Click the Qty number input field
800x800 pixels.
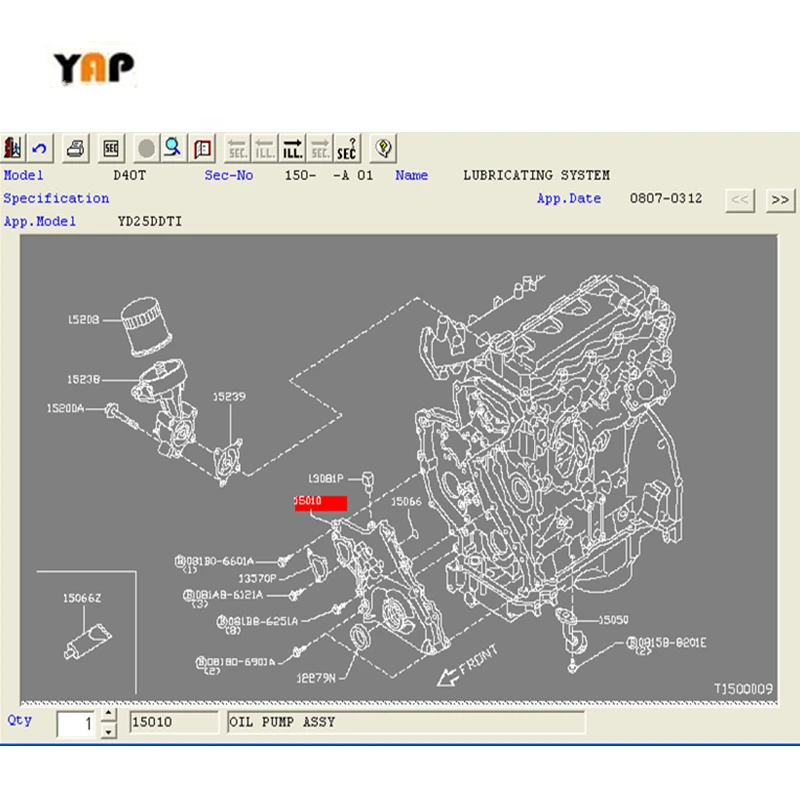(76, 723)
